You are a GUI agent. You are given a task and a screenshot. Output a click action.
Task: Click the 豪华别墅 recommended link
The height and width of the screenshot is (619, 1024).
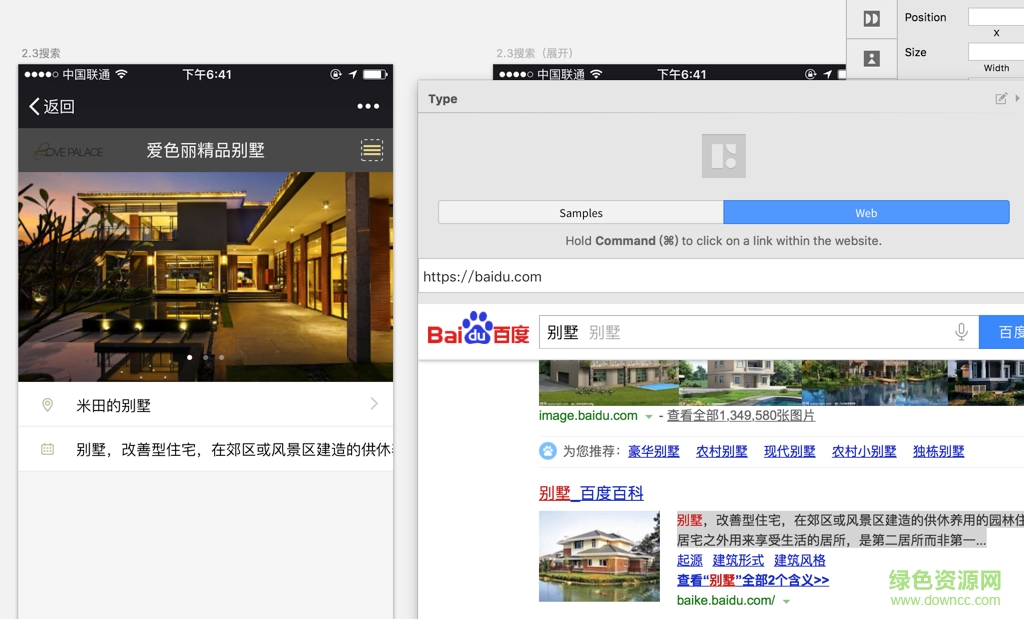pyautogui.click(x=654, y=452)
